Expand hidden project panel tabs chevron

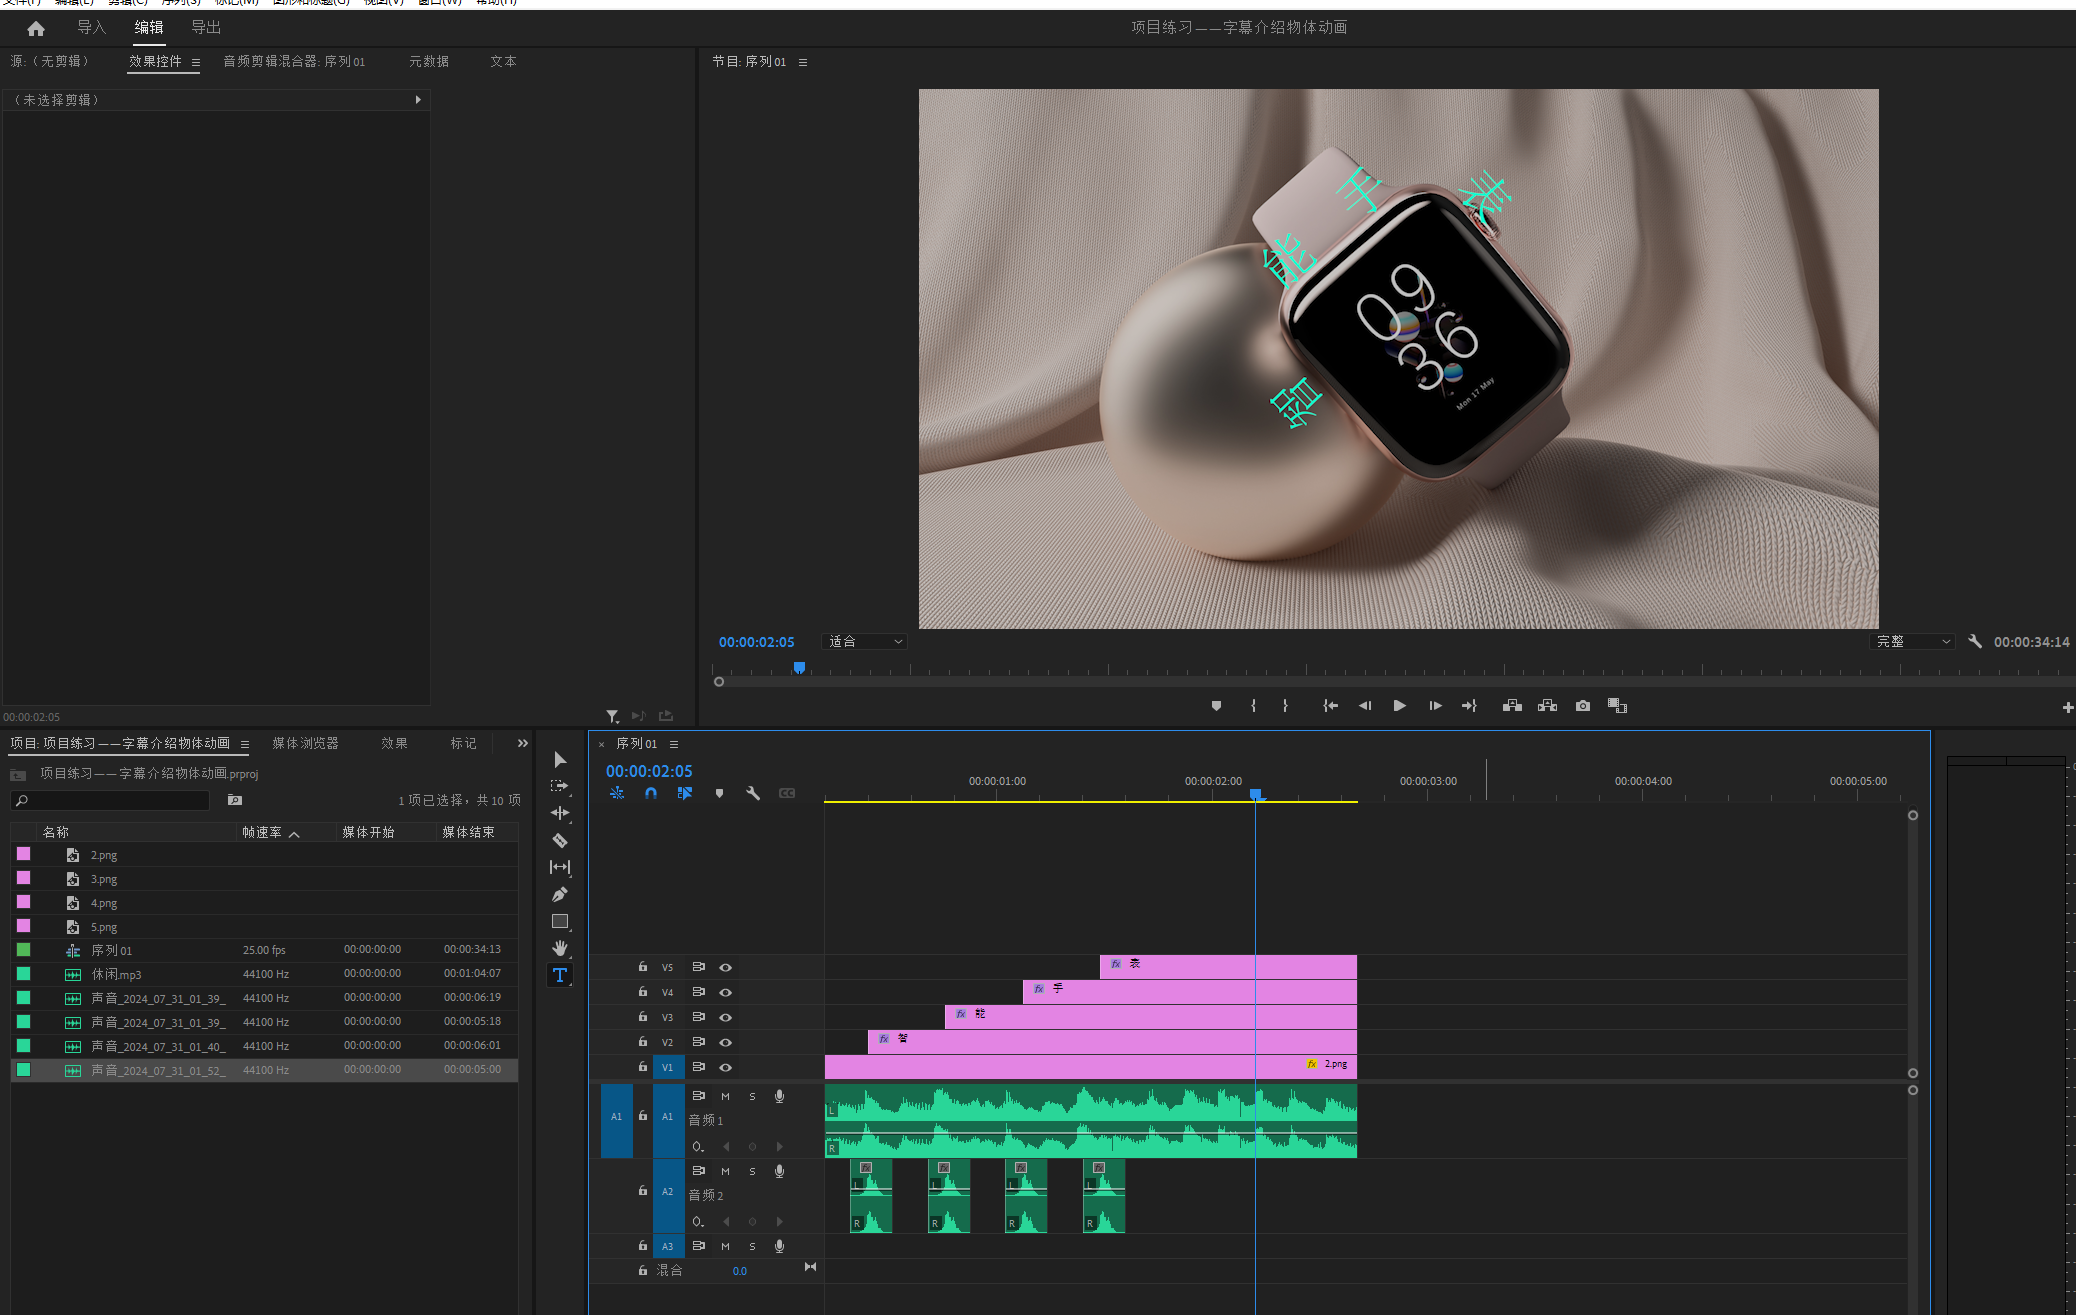[522, 743]
